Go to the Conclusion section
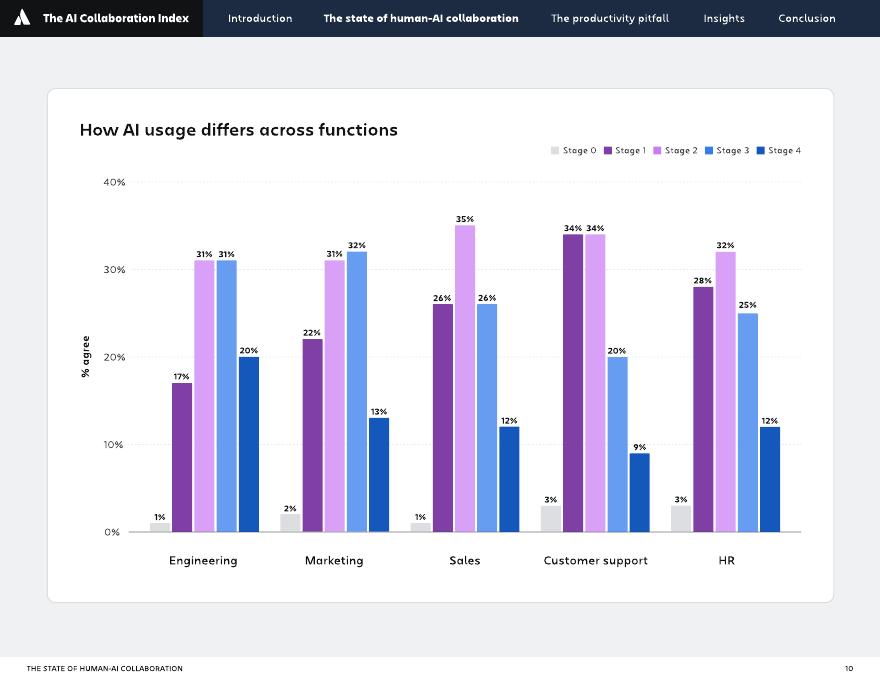This screenshot has width=880, height=680. 806,18
